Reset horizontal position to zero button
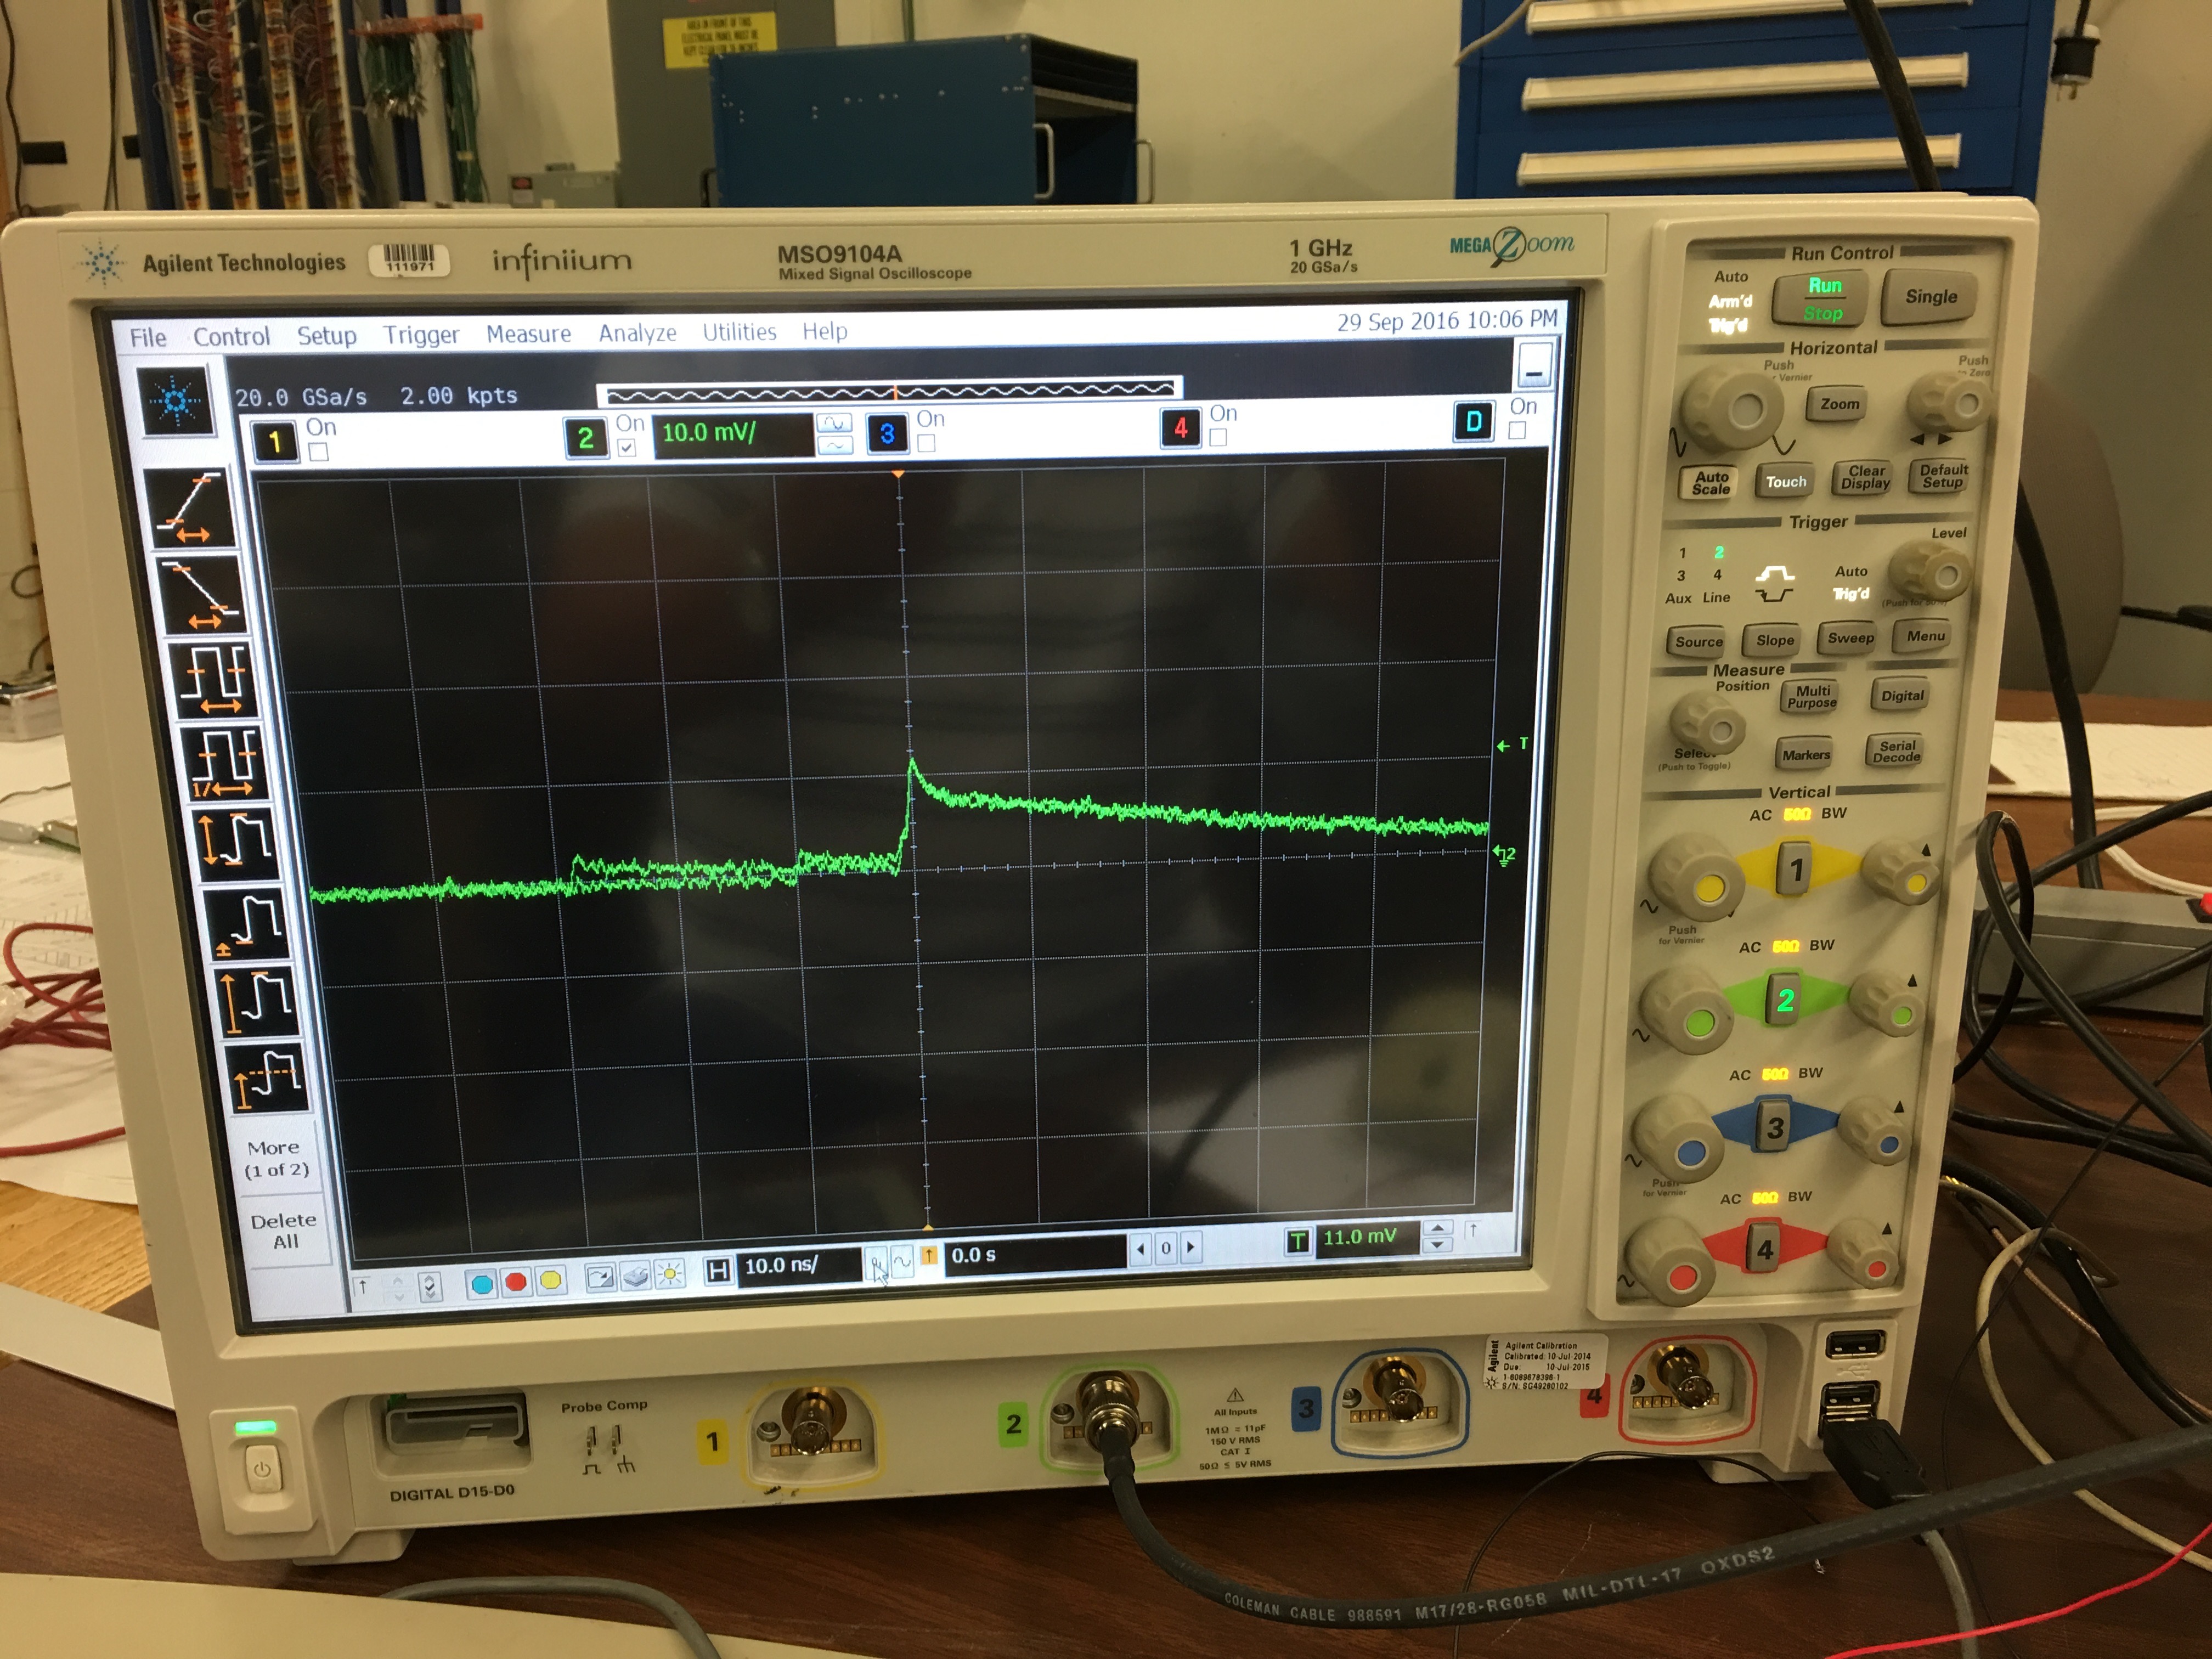The height and width of the screenshot is (1659, 2212). [1165, 1248]
